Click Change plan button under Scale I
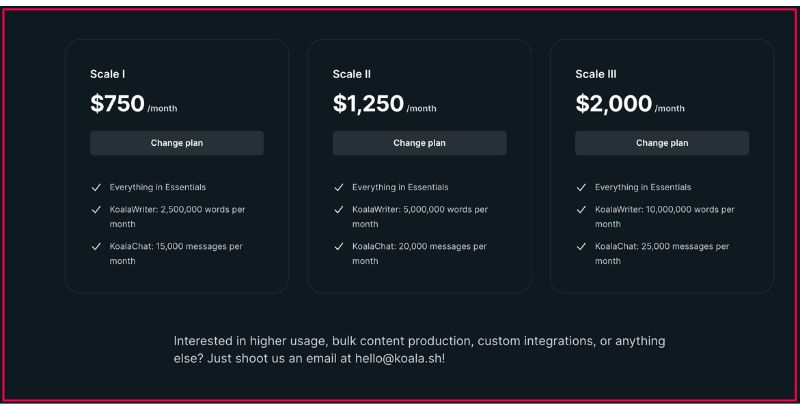 click(177, 143)
